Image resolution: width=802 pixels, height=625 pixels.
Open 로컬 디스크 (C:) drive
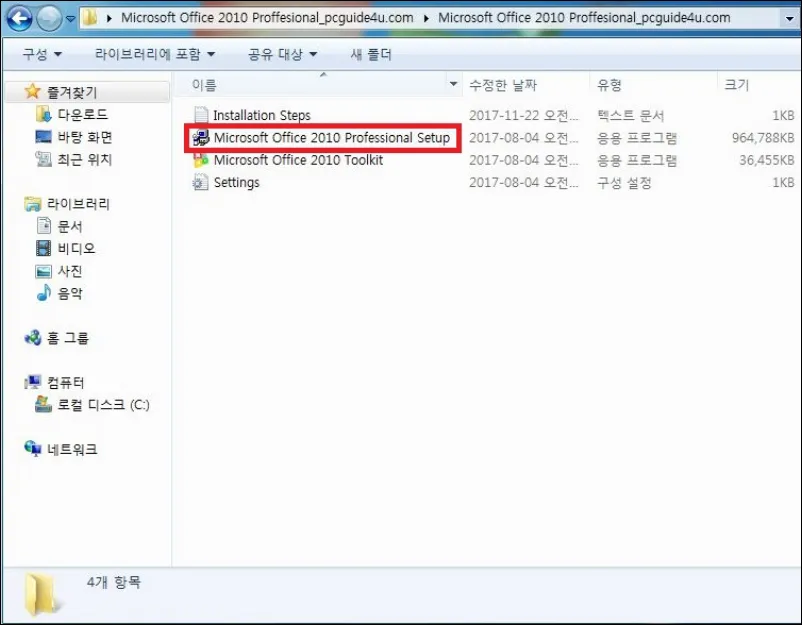(103, 405)
